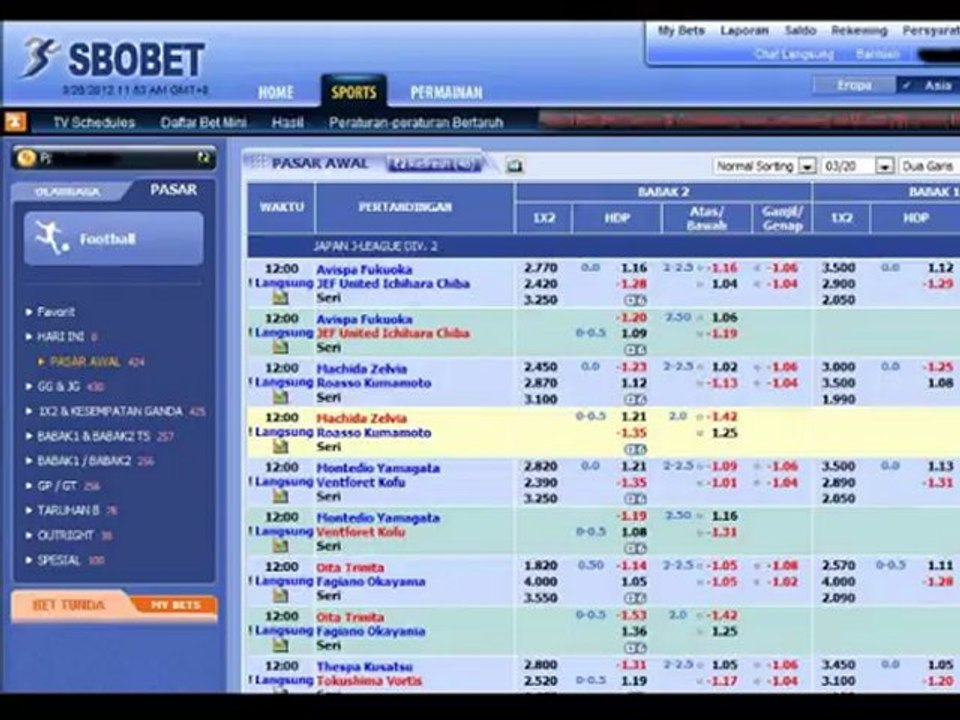Click more-bets icon in yellow Machida Zelvia row
960x720 pixels.
[635, 449]
